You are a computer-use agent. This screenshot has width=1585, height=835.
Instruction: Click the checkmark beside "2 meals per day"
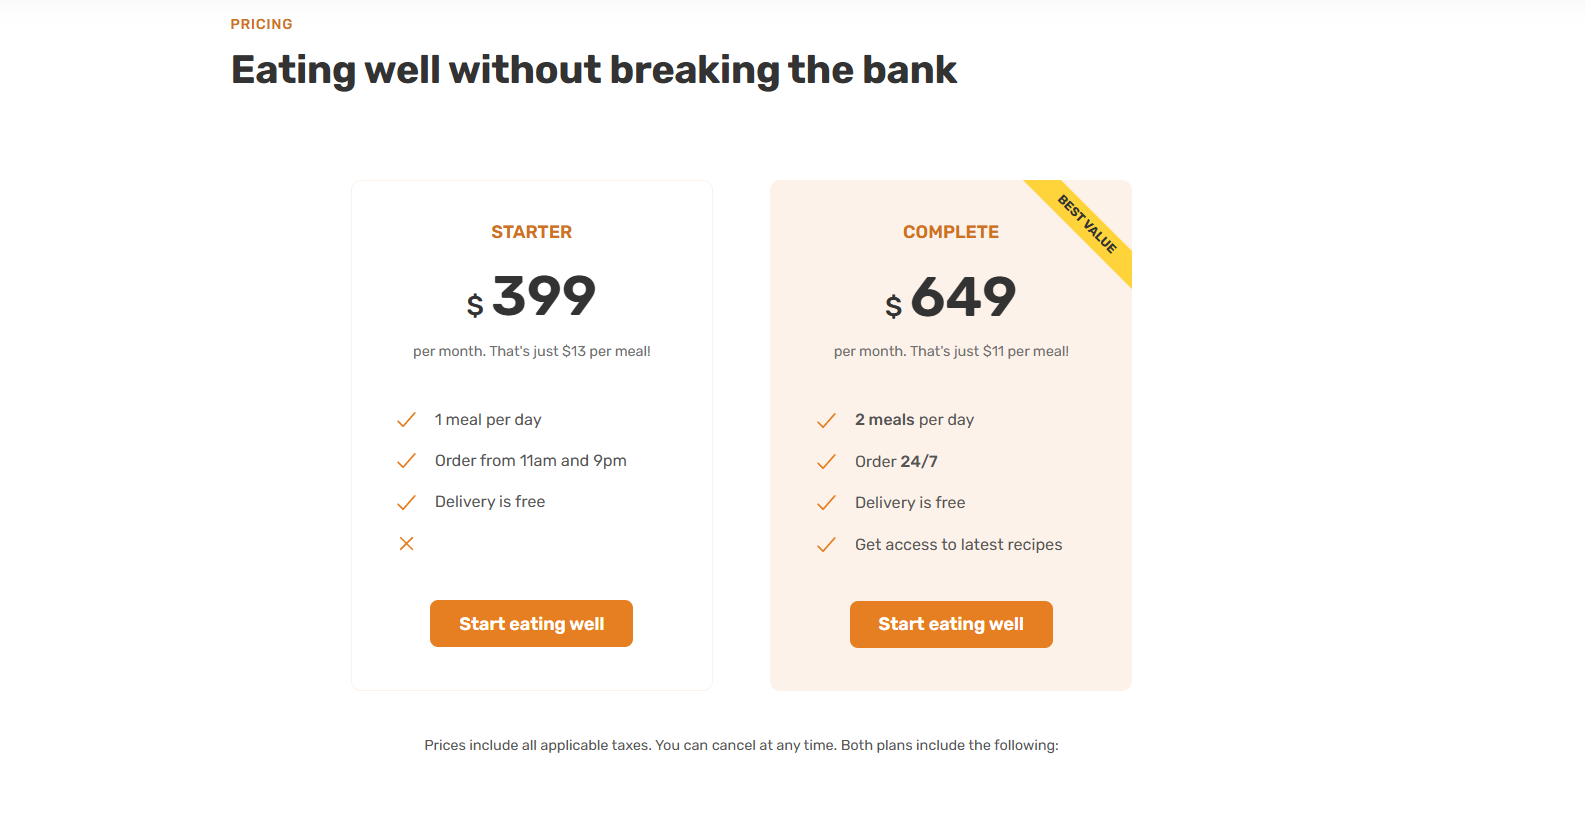826,421
